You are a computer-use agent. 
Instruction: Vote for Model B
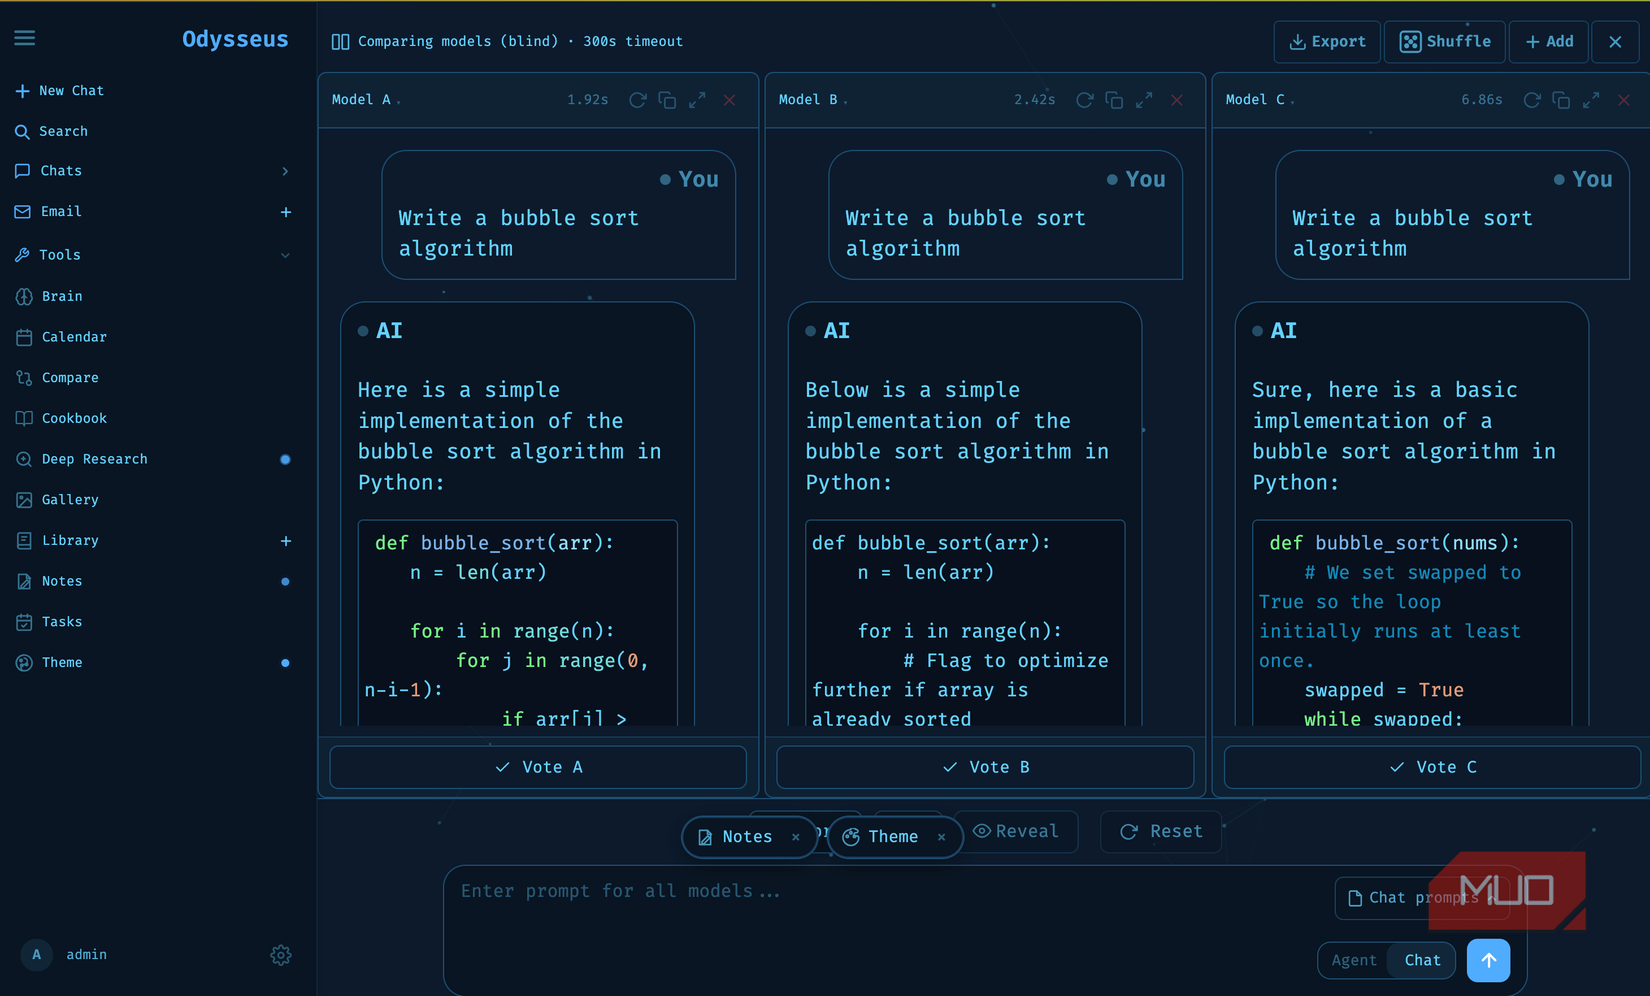pyautogui.click(x=985, y=767)
